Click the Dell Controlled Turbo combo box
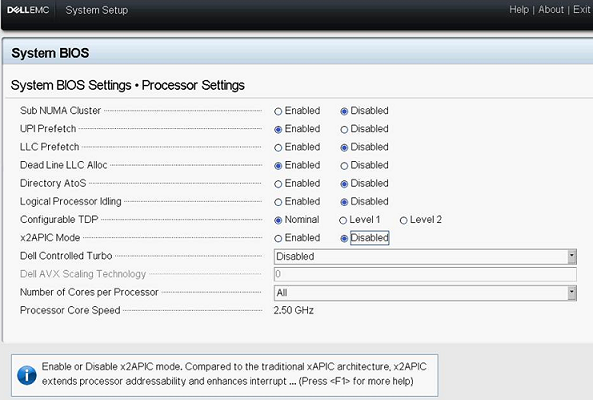The width and height of the screenshot is (593, 400). (x=425, y=256)
